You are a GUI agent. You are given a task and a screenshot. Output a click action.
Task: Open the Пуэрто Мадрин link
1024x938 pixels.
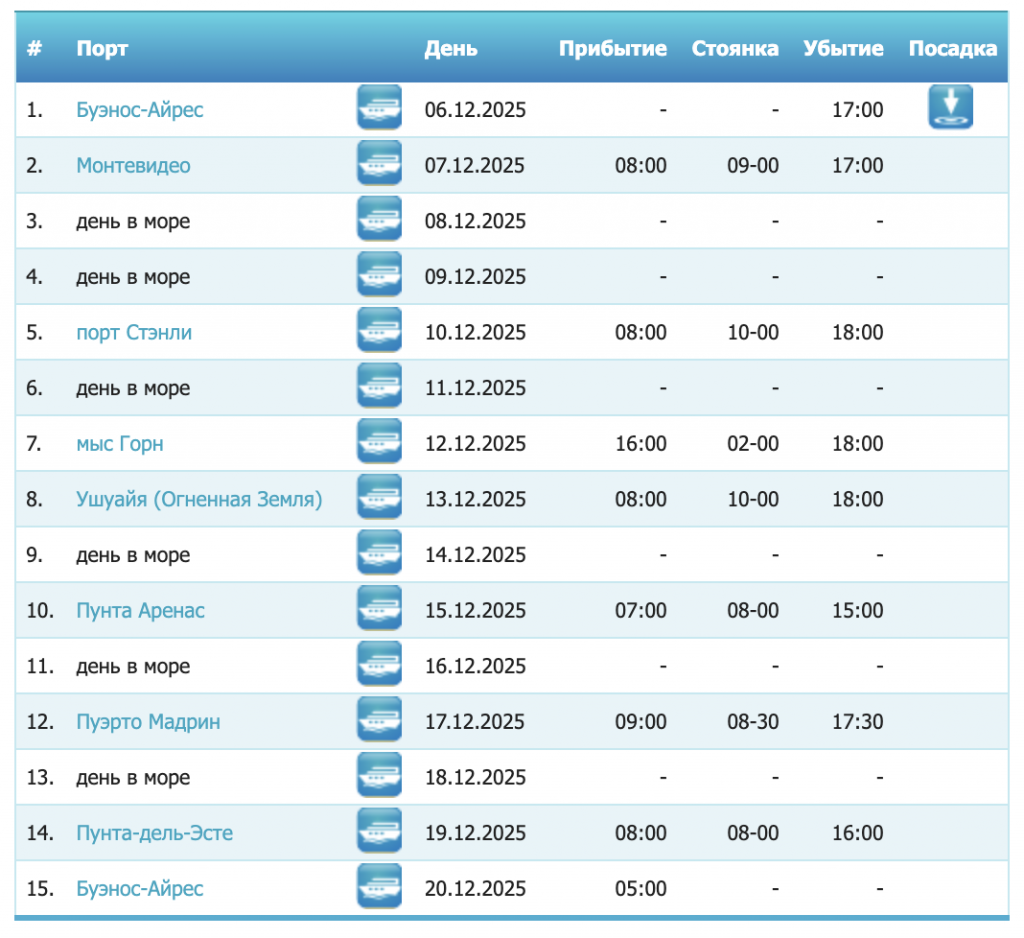(x=148, y=721)
